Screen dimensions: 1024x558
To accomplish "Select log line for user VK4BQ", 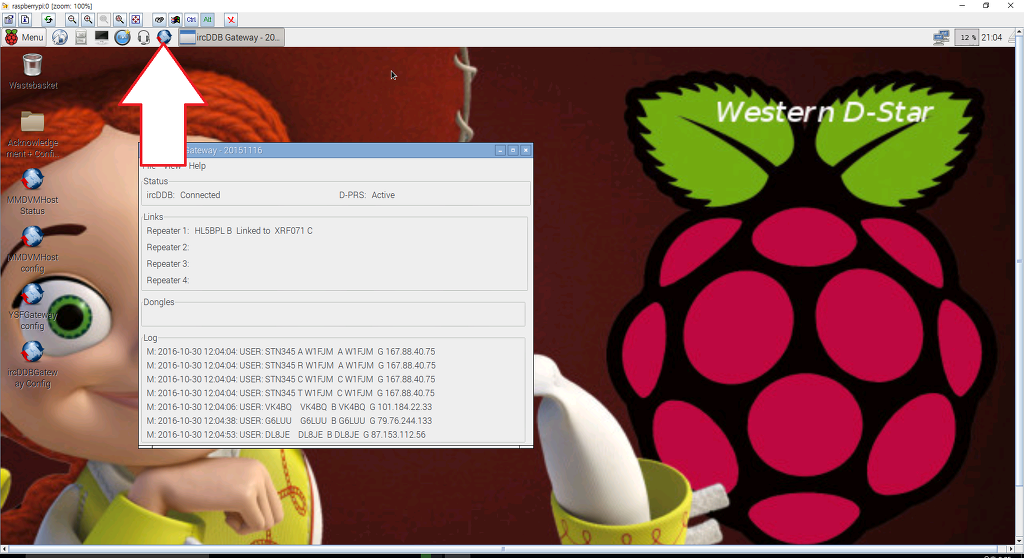I will point(289,406).
